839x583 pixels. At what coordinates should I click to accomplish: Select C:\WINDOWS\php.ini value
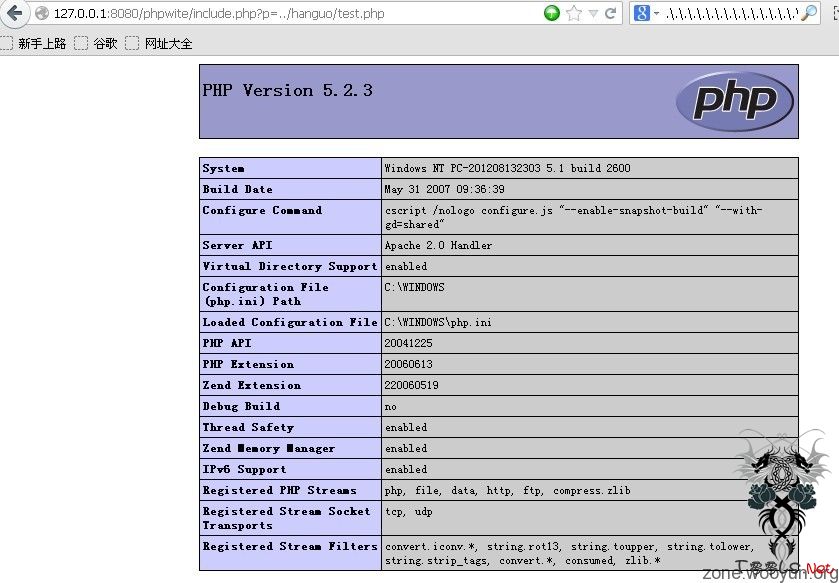point(438,322)
